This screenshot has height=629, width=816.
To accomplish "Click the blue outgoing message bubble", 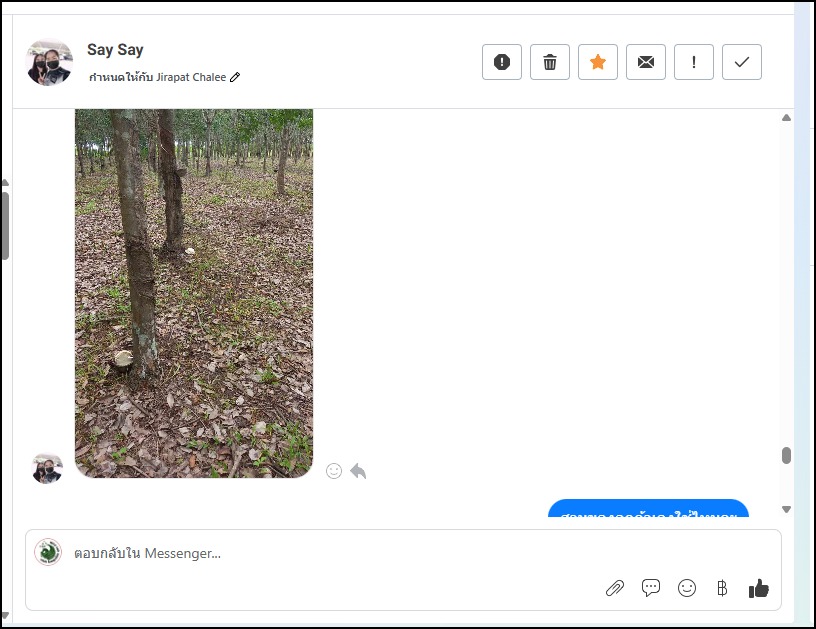I will [x=648, y=508].
